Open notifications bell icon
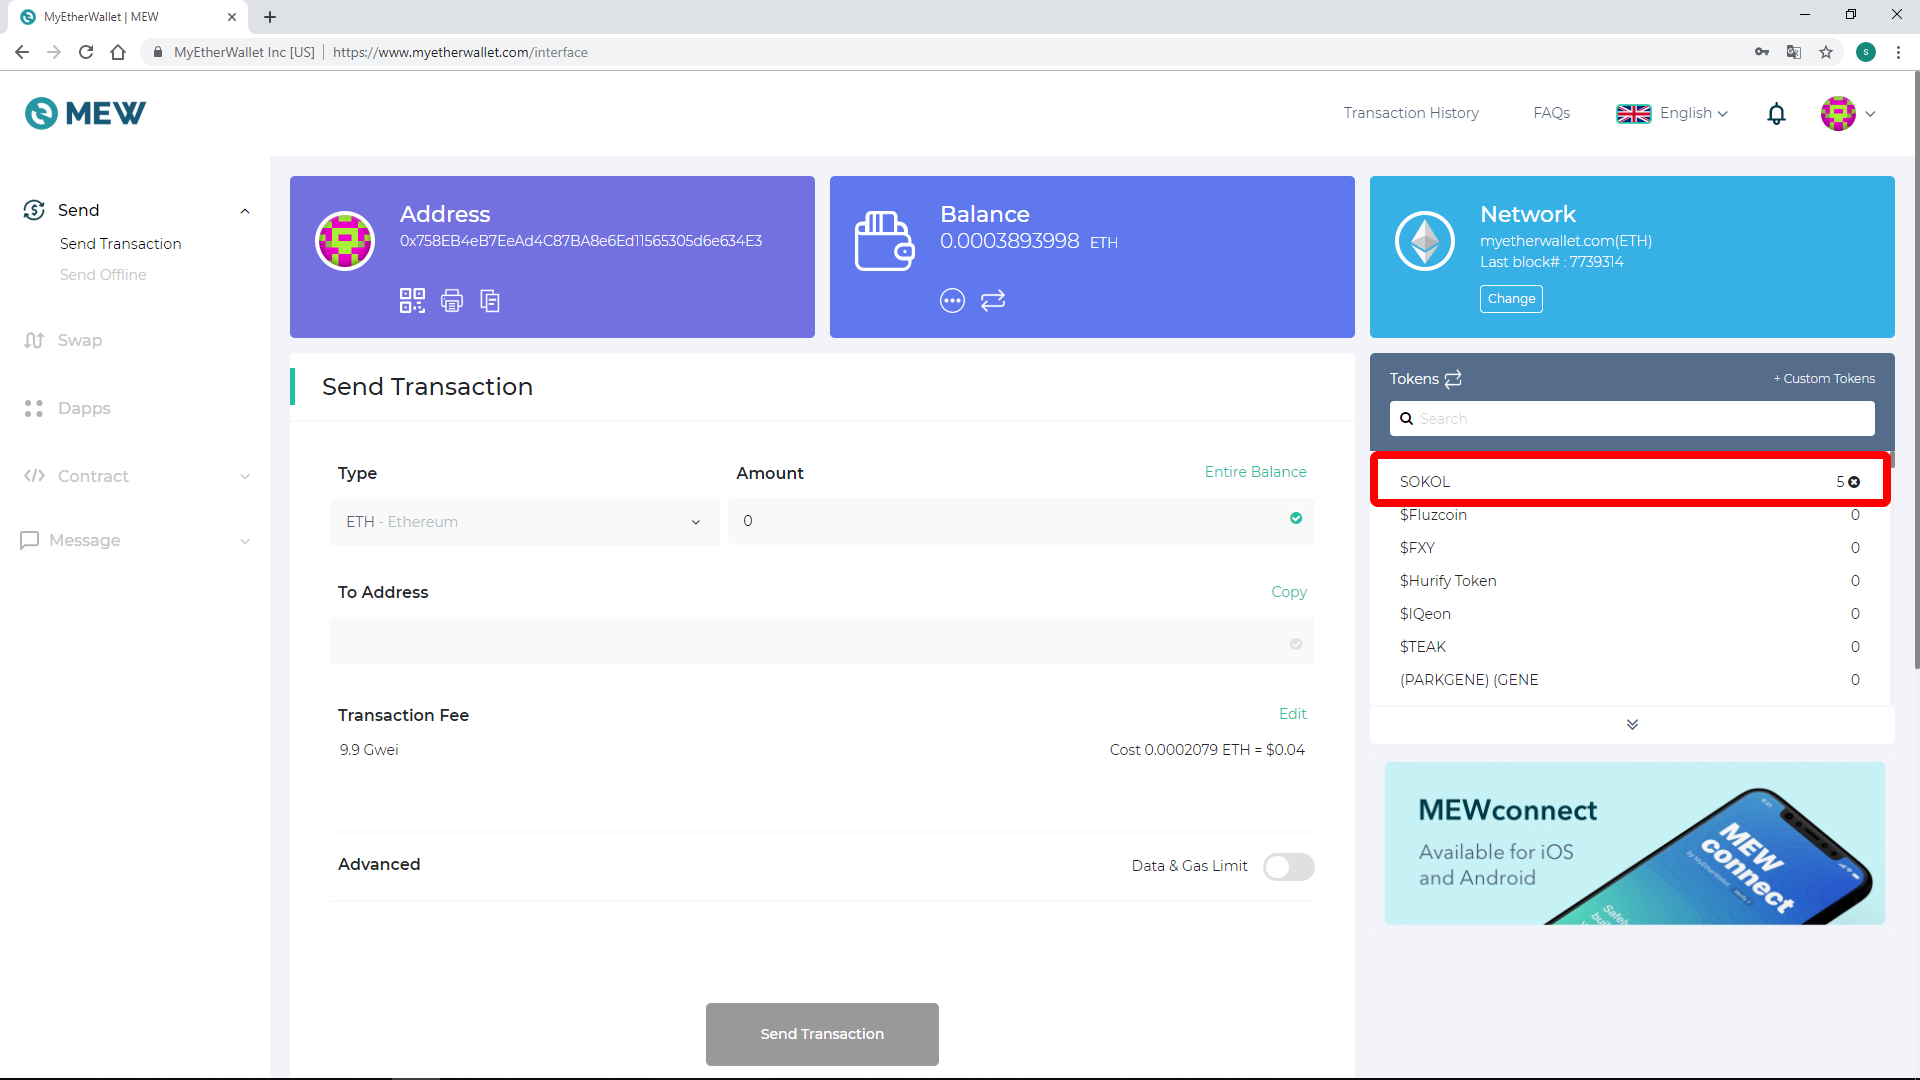1920x1080 pixels. point(1776,113)
